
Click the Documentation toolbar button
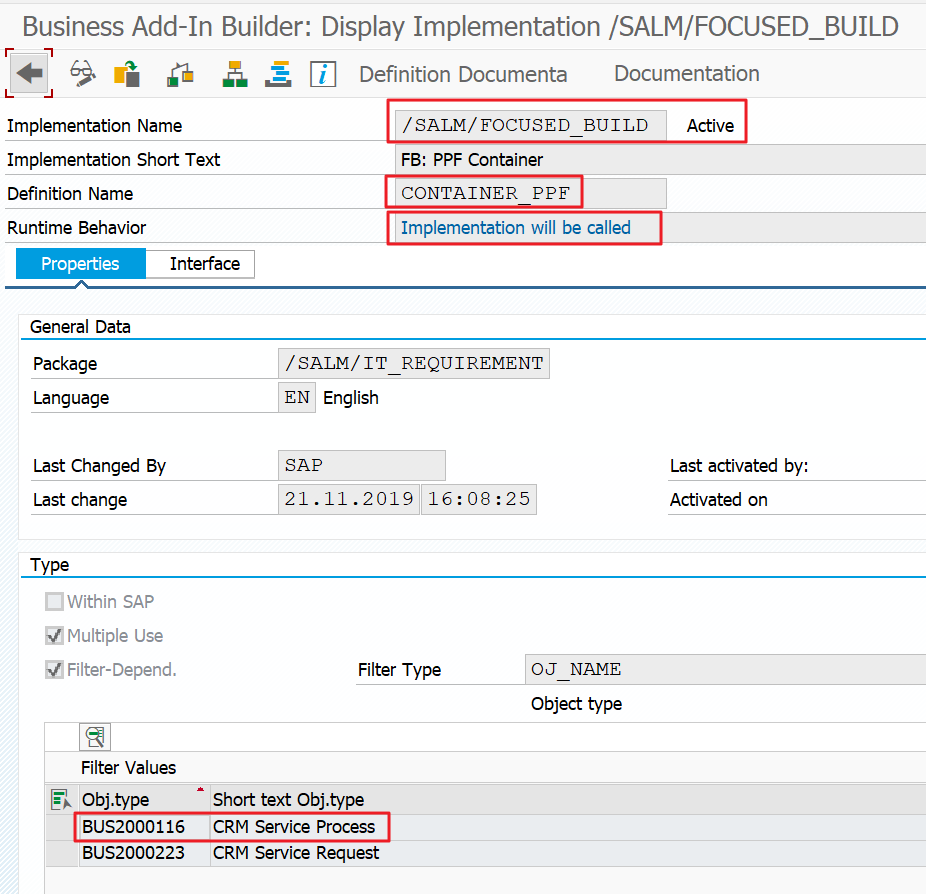(x=686, y=74)
